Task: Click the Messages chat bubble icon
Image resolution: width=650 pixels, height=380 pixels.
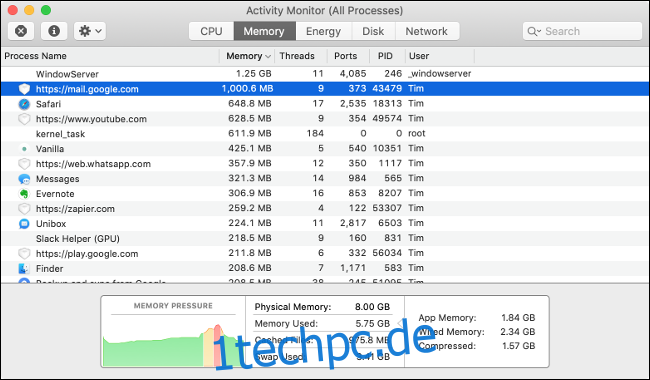Action: coord(24,179)
